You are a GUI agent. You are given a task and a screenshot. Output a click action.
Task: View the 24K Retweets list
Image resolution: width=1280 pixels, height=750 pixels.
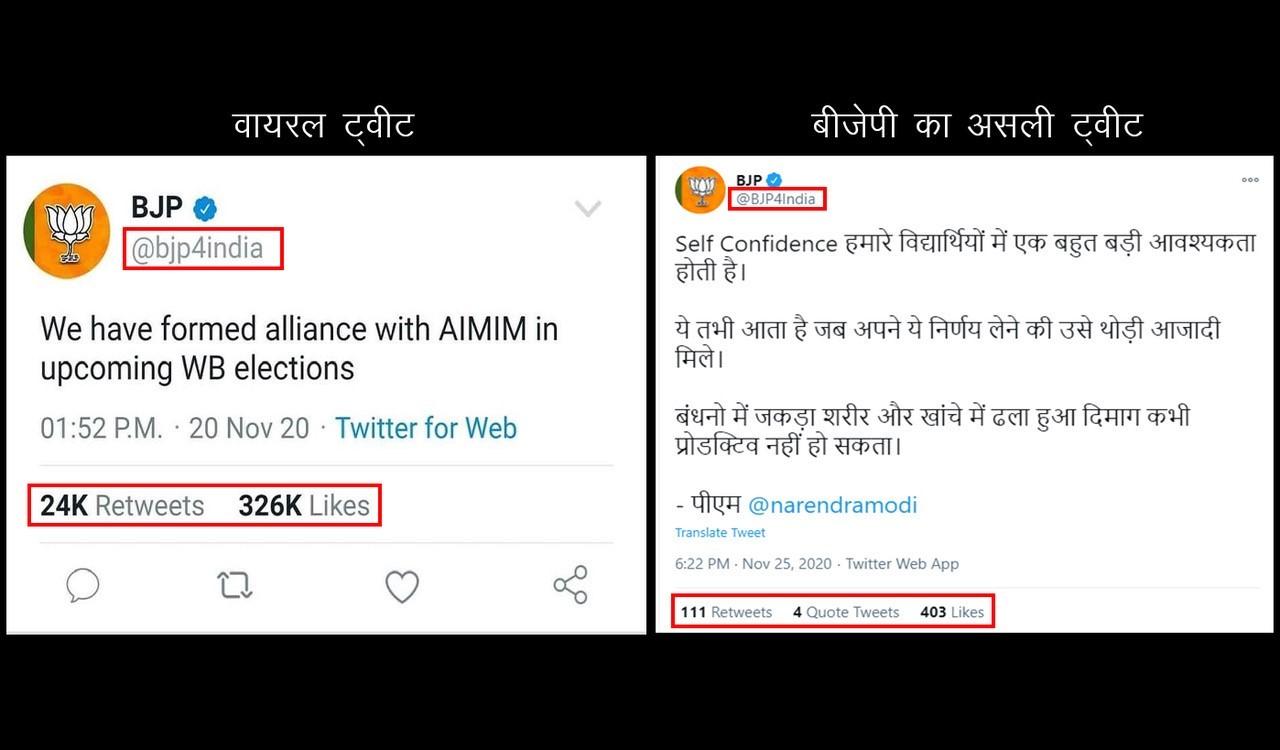click(x=122, y=506)
